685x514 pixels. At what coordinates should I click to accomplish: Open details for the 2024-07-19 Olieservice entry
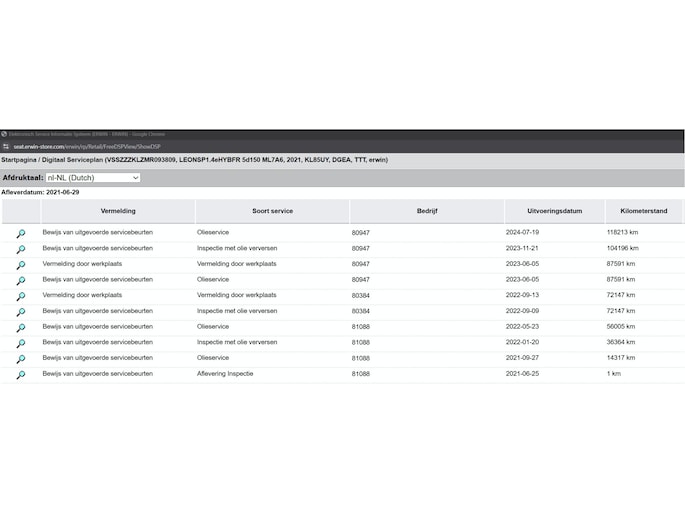pyautogui.click(x=20, y=233)
